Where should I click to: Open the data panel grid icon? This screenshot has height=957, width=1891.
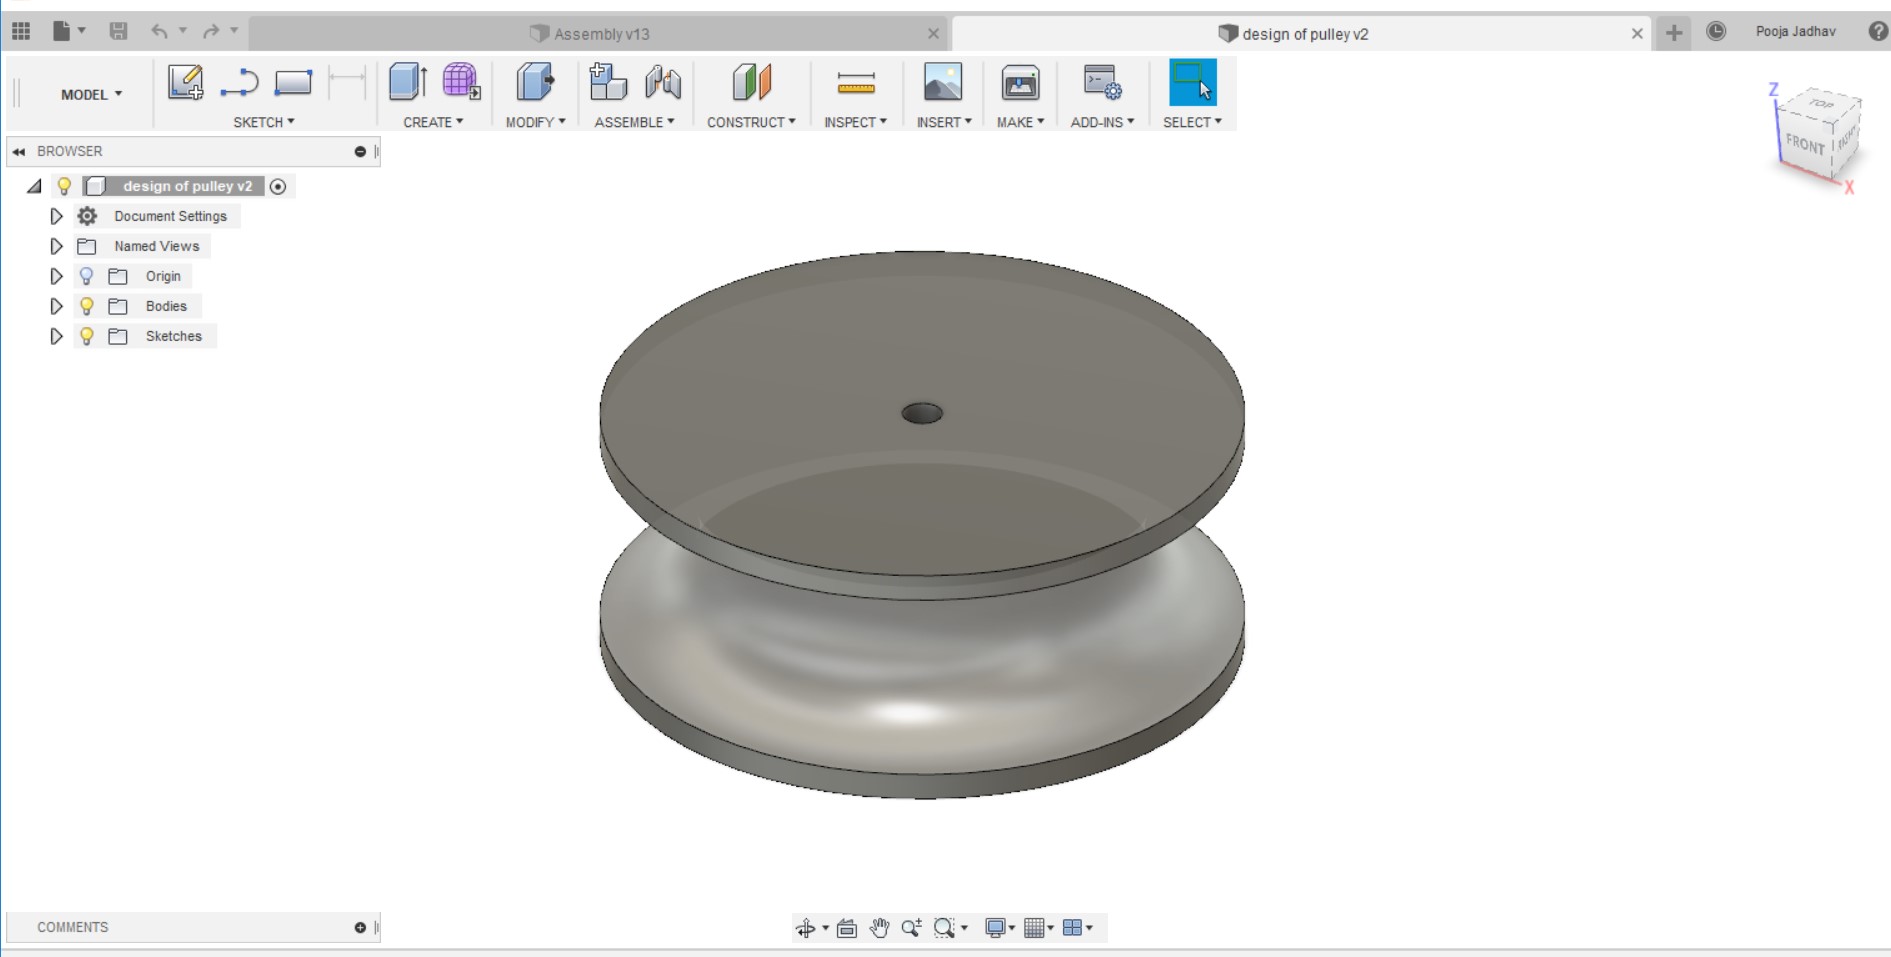(21, 32)
